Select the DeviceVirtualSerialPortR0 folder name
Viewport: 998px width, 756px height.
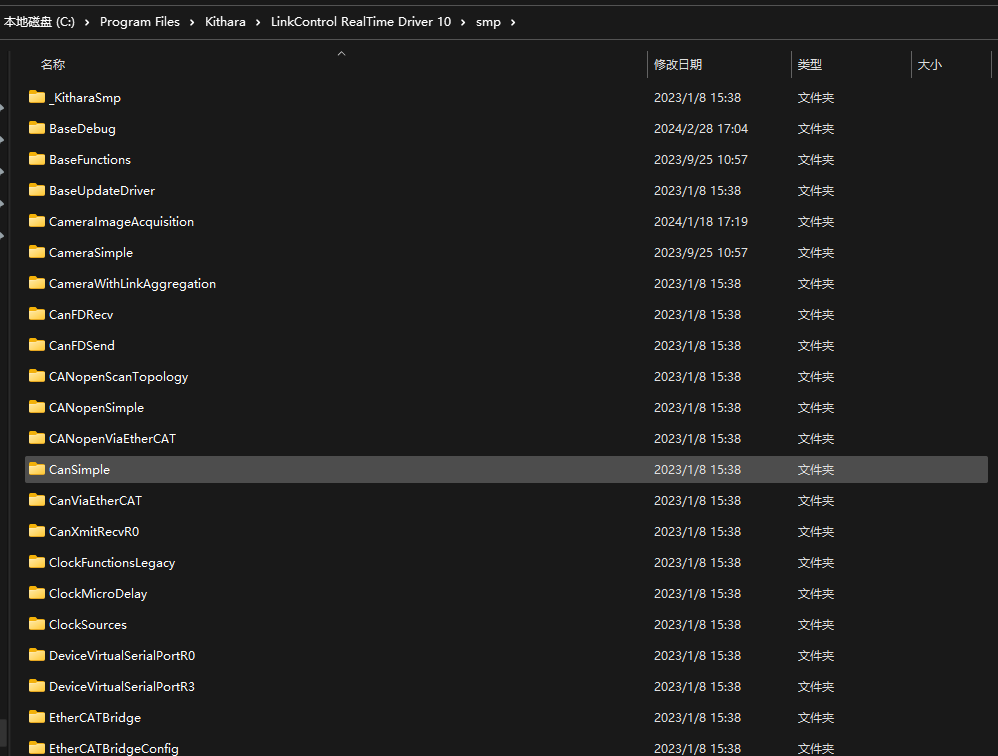[122, 655]
